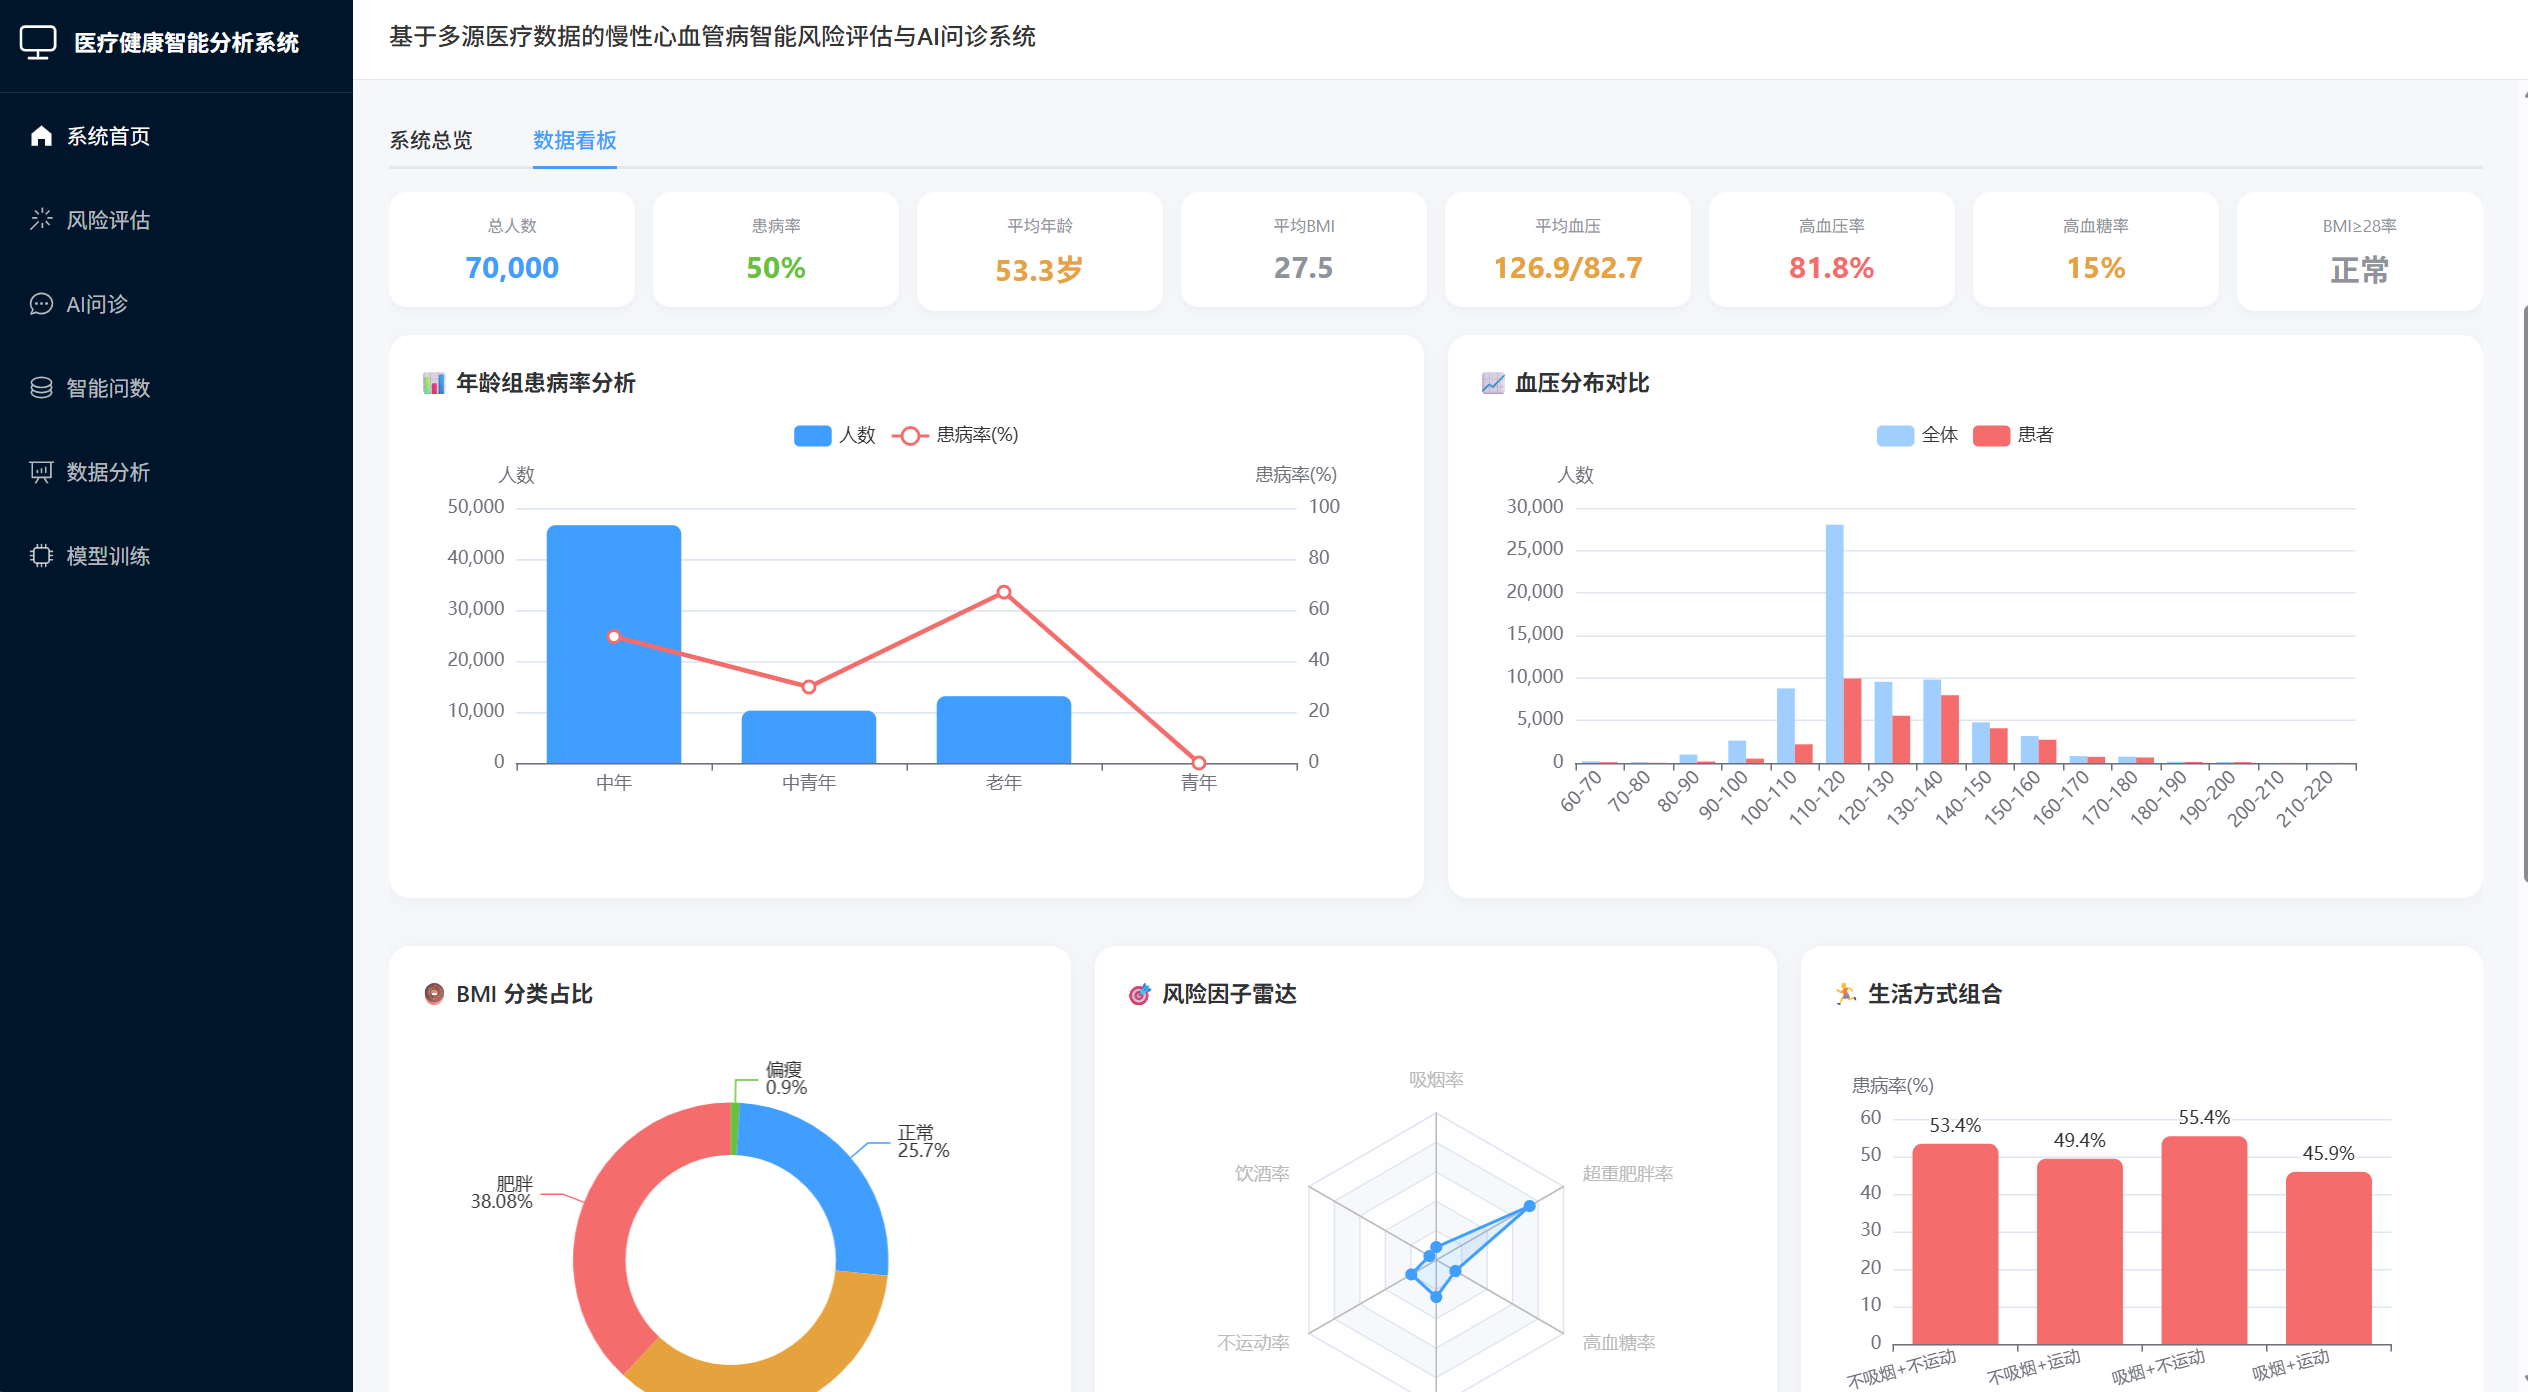Click the 老年 bar in age chart
This screenshot has height=1392, width=2528.
click(1004, 730)
